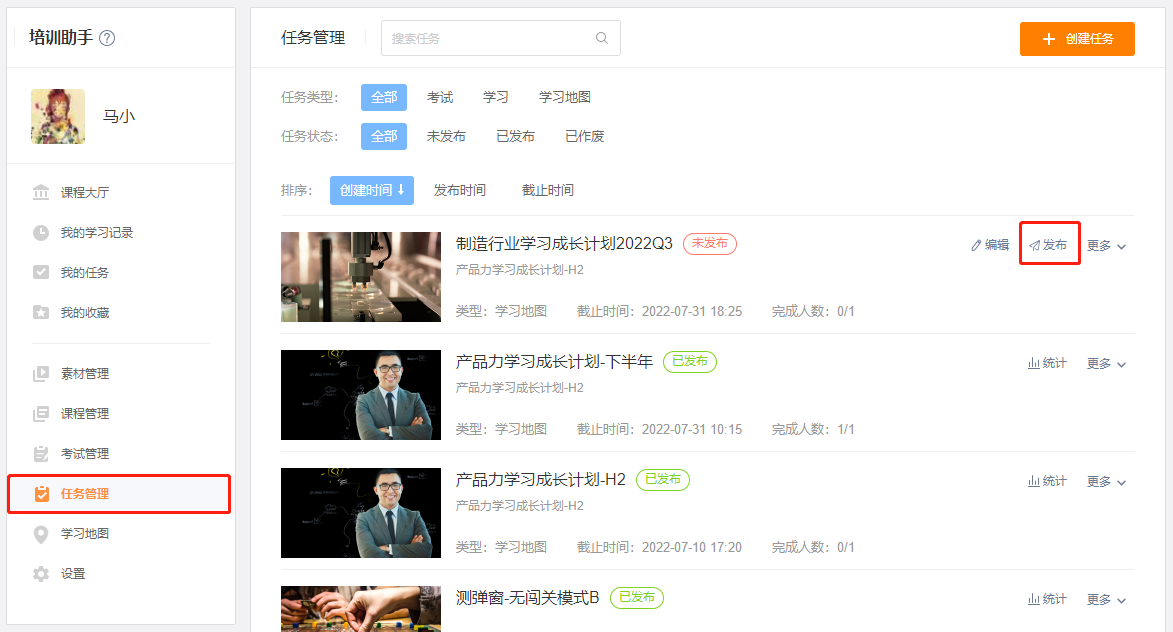Viewport: 1173px width, 632px height.
Task: Click the username 马小
Action: pos(119,117)
